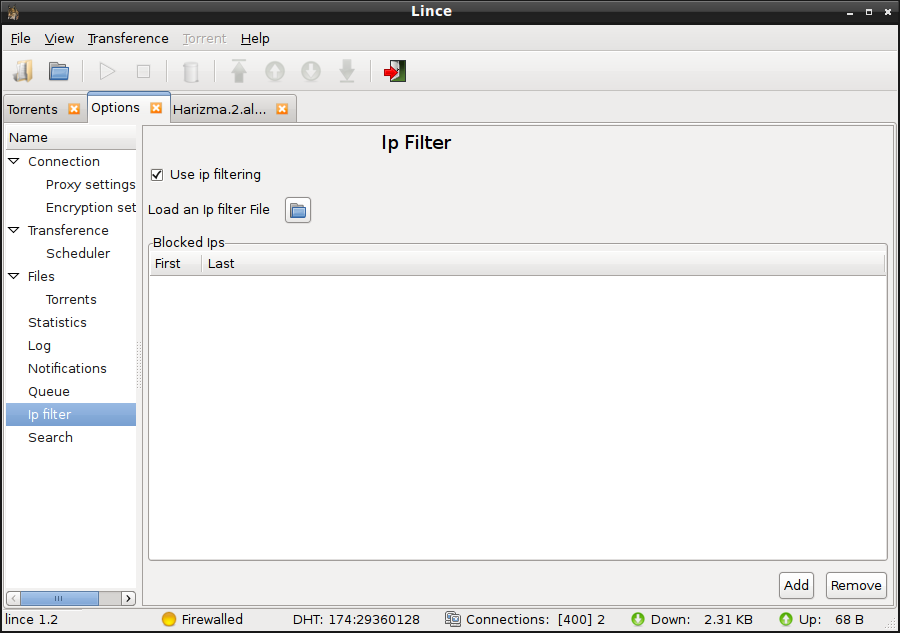The height and width of the screenshot is (633, 900).
Task: Delete torrent using trash can icon
Action: (x=191, y=72)
